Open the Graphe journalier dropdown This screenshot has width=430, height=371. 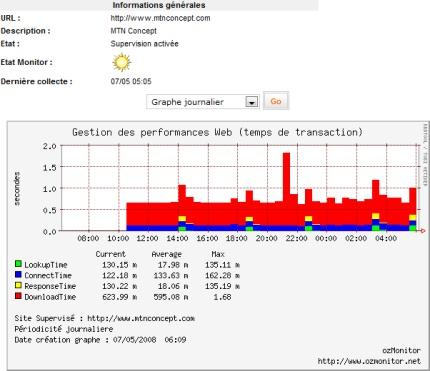(x=203, y=102)
